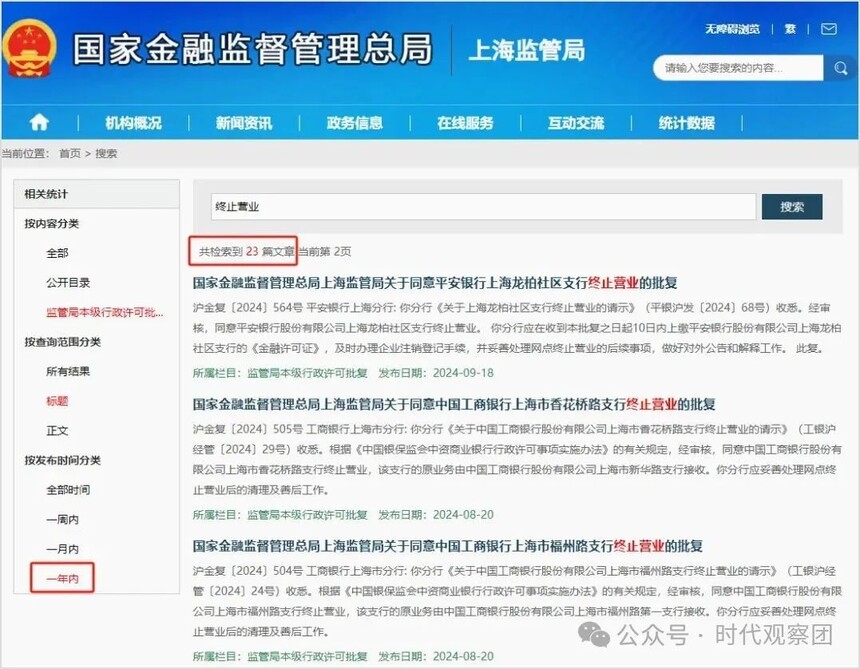860x669 pixels.
Task: Click 搜索 in the breadcrumb
Action: pos(106,154)
